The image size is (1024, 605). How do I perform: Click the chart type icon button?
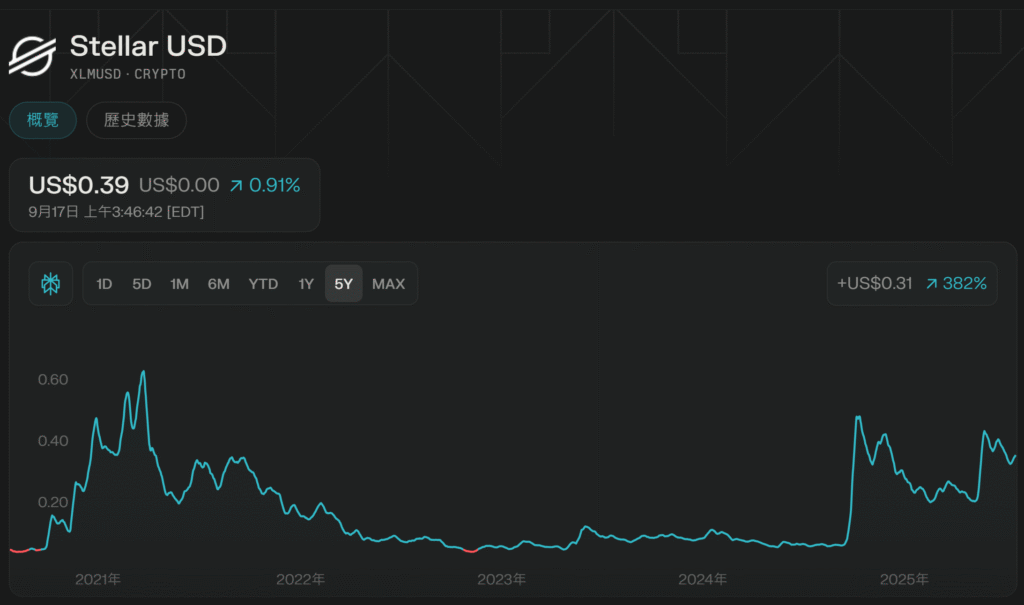pos(50,284)
